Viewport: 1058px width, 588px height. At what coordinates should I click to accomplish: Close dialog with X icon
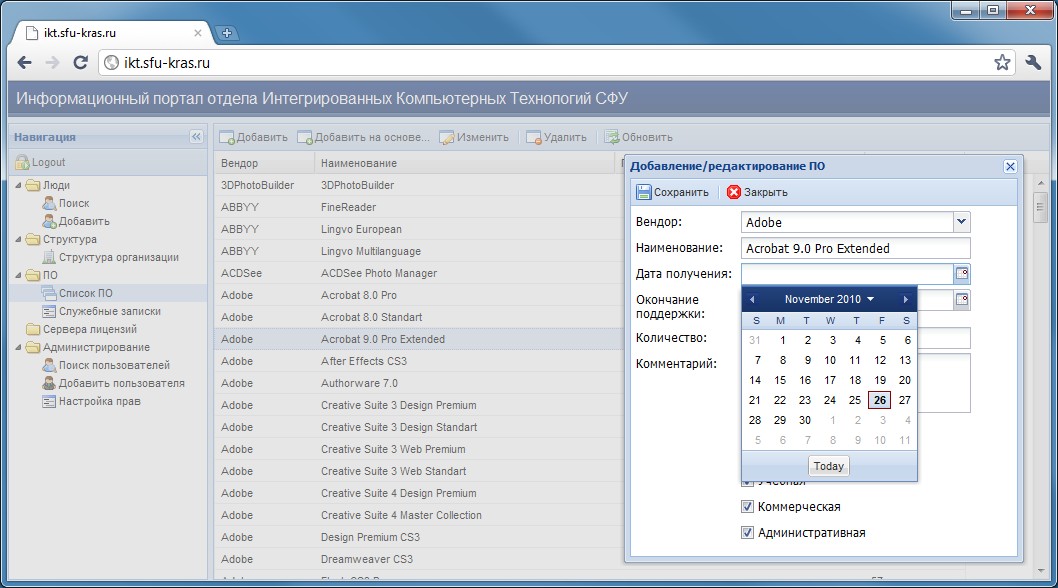[1010, 166]
